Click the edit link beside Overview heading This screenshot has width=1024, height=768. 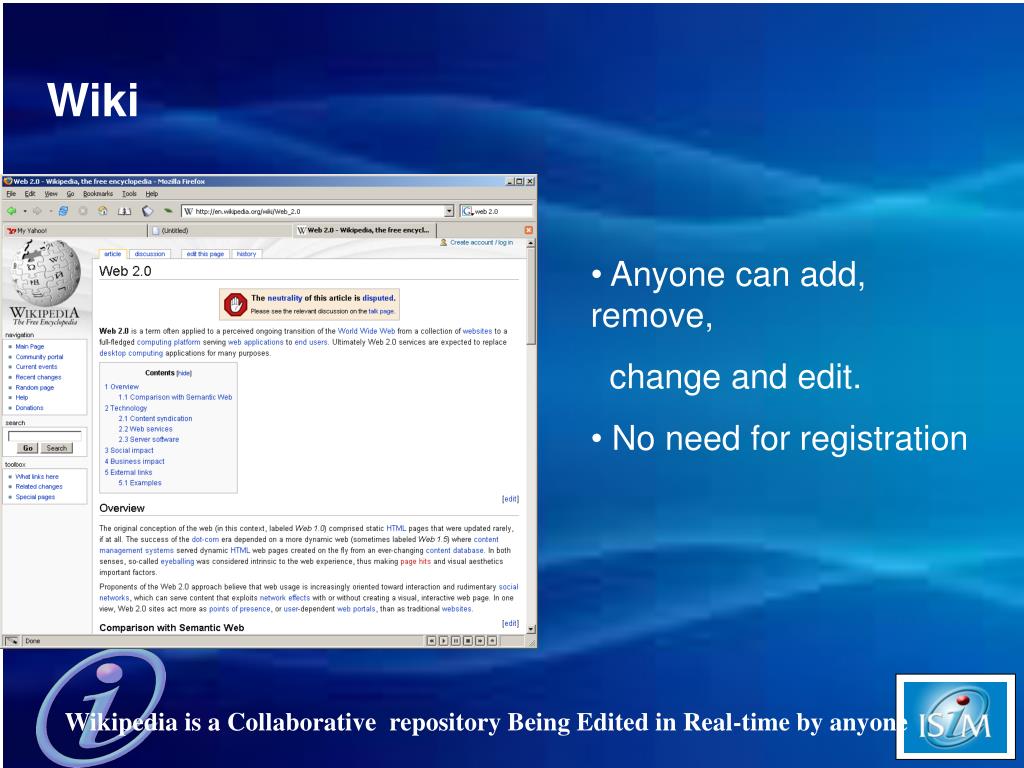(510, 499)
